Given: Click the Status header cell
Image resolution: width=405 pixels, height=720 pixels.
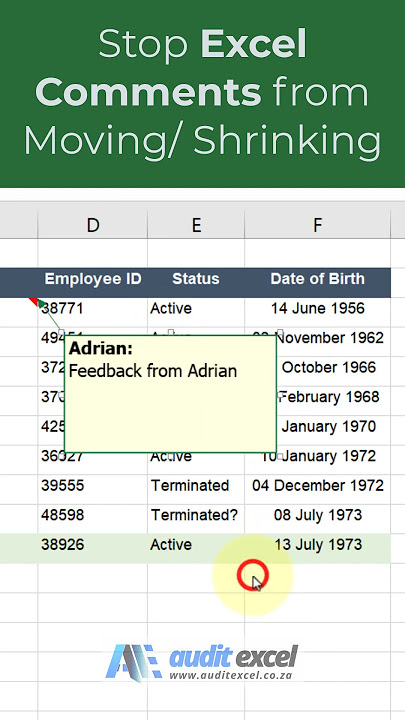Looking at the screenshot, I should pyautogui.click(x=196, y=279).
